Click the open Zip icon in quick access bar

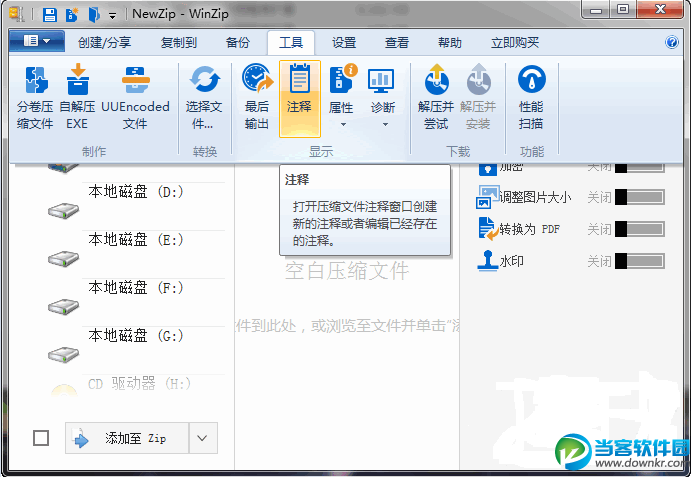point(93,15)
